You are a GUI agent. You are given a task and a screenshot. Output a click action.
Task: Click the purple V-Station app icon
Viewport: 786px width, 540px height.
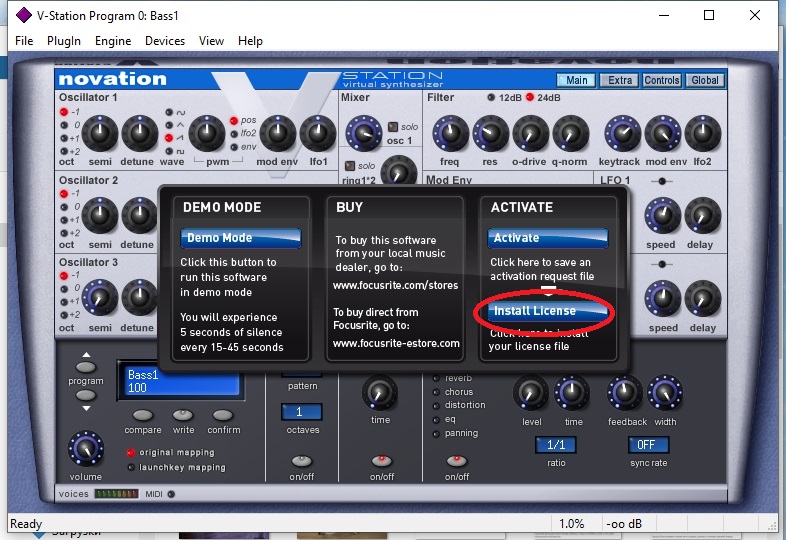(23, 15)
